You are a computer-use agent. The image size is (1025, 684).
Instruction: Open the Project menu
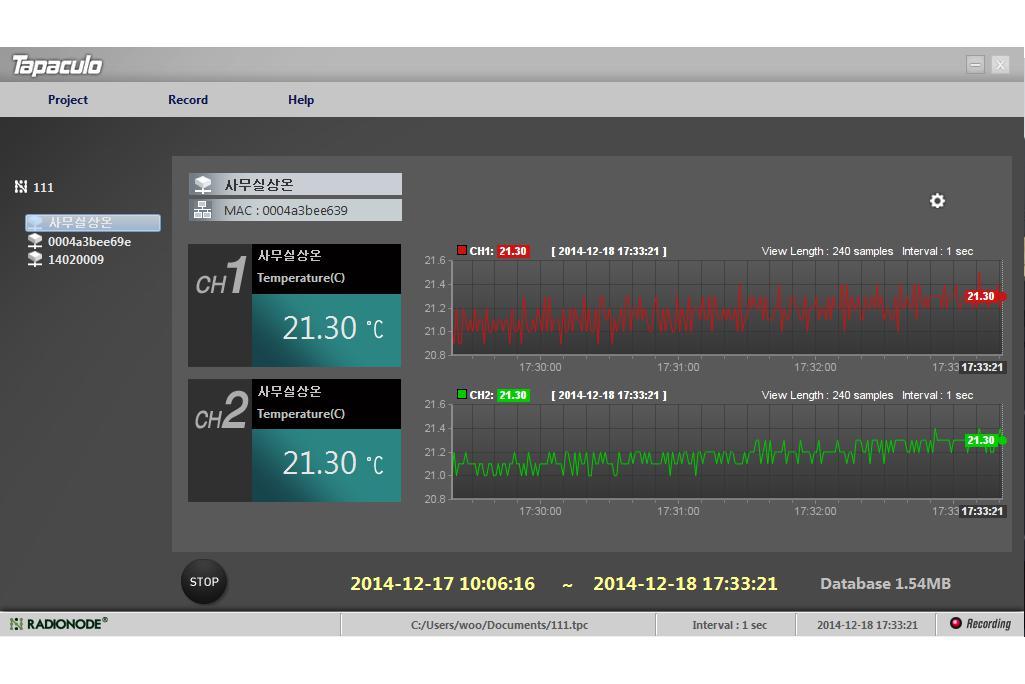point(67,100)
